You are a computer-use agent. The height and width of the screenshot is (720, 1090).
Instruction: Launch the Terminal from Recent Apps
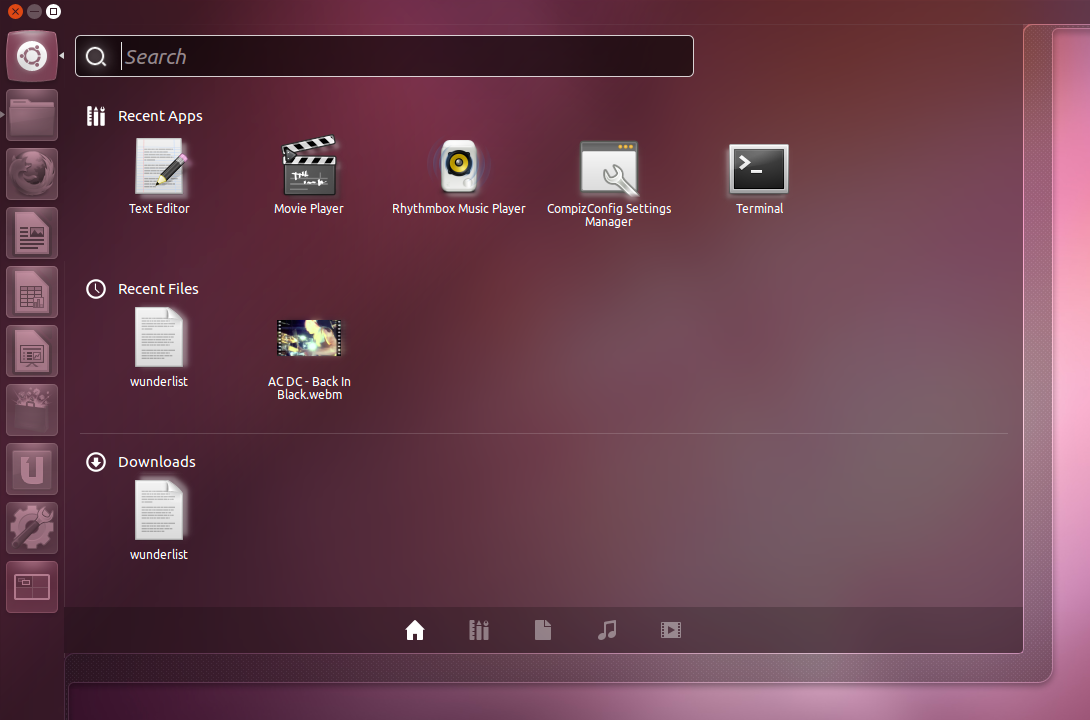tap(759, 167)
